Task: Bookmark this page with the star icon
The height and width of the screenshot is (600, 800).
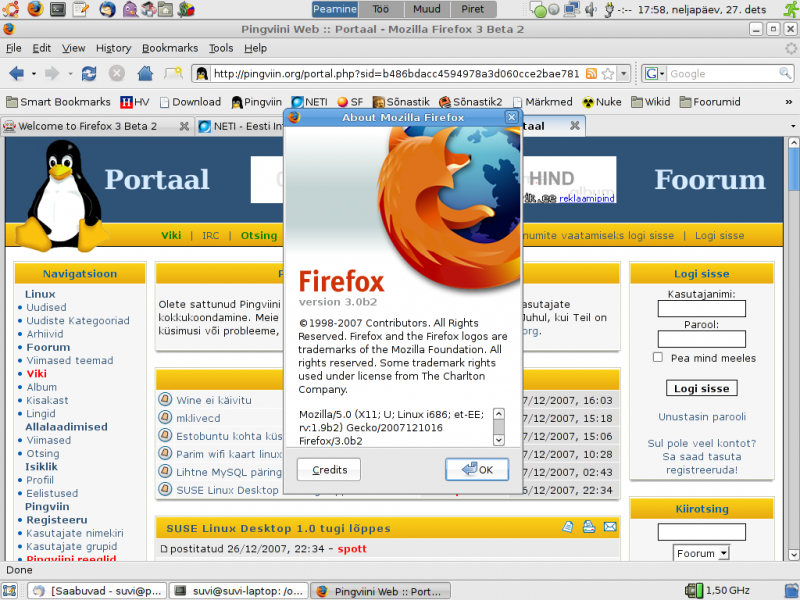Action: point(608,73)
